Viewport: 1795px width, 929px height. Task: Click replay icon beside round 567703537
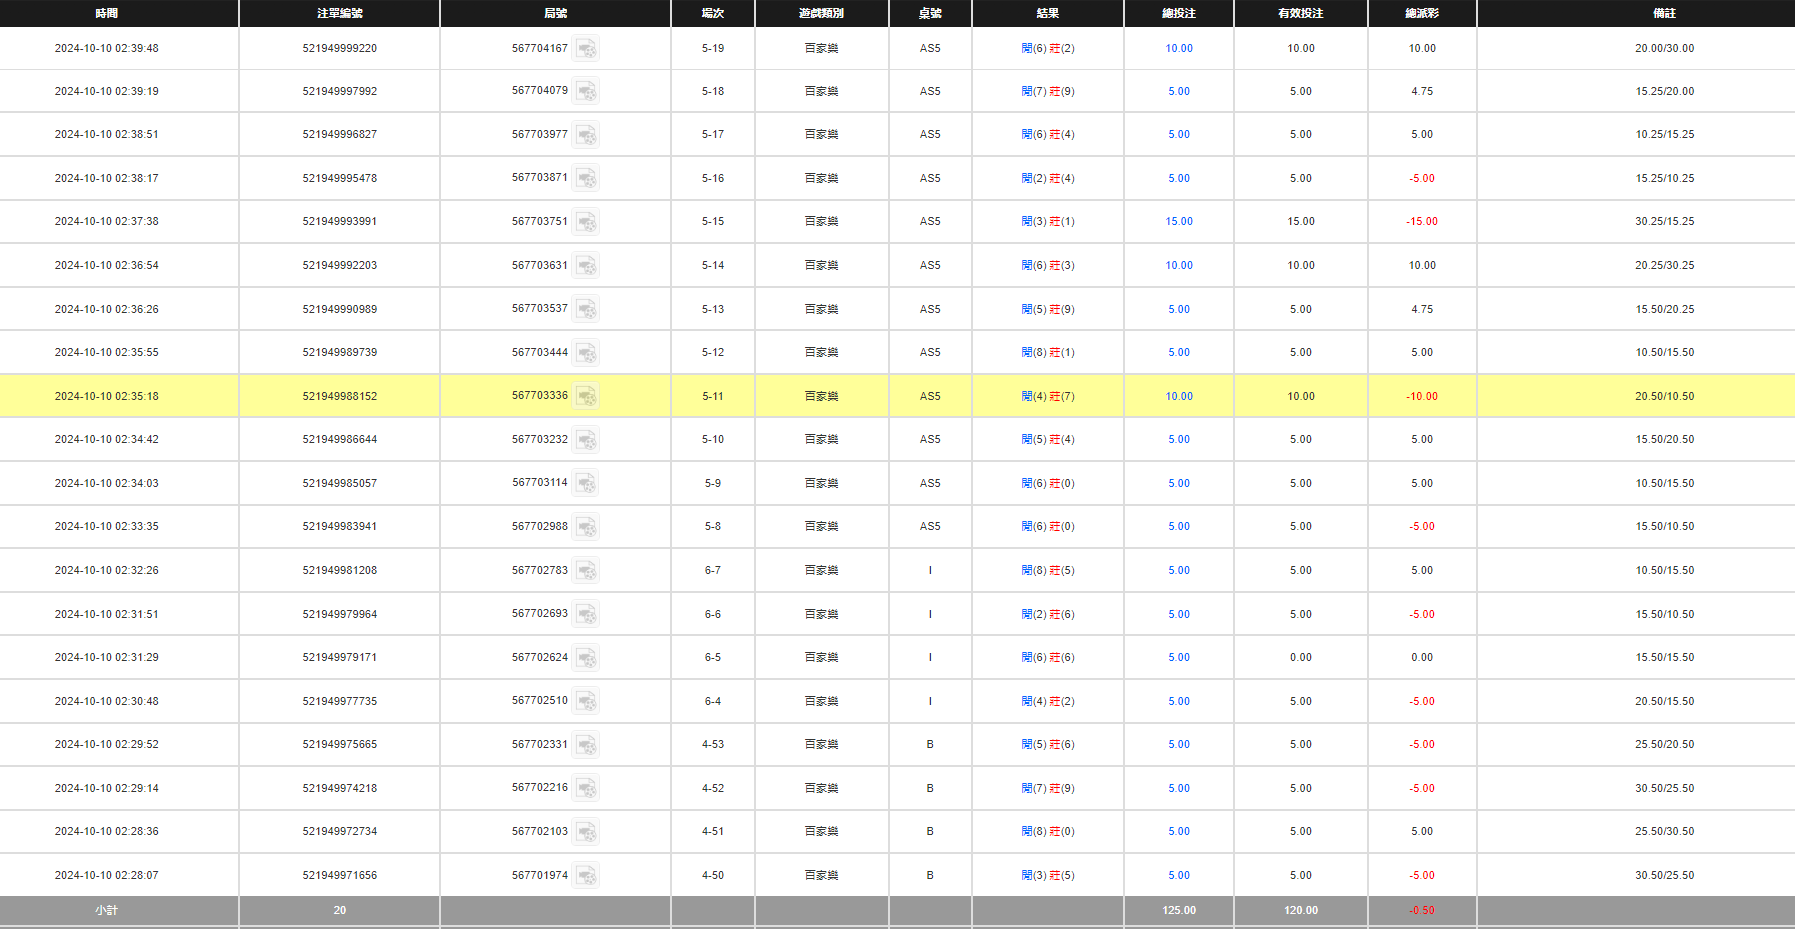coord(586,310)
